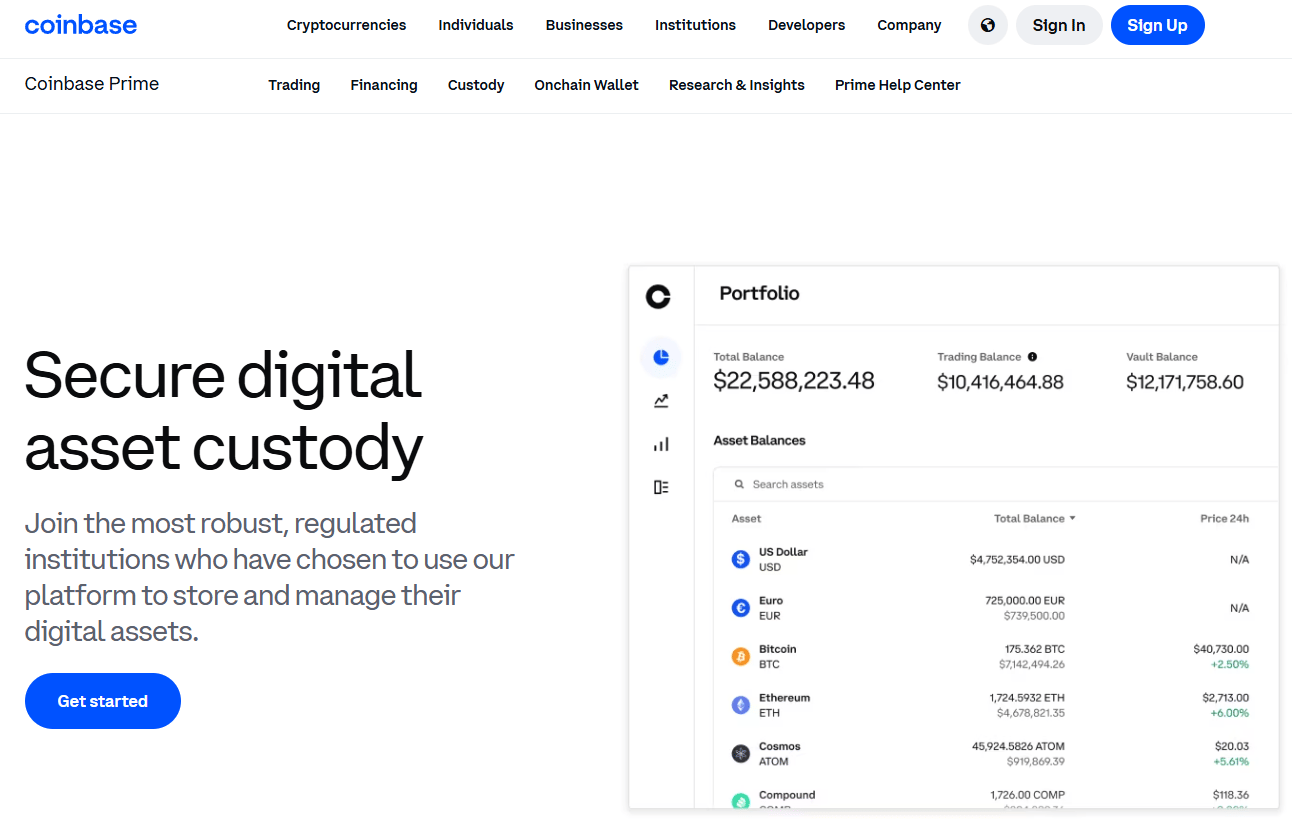1292x827 pixels.
Task: Open the line chart trading sidebar icon
Action: coord(661,401)
